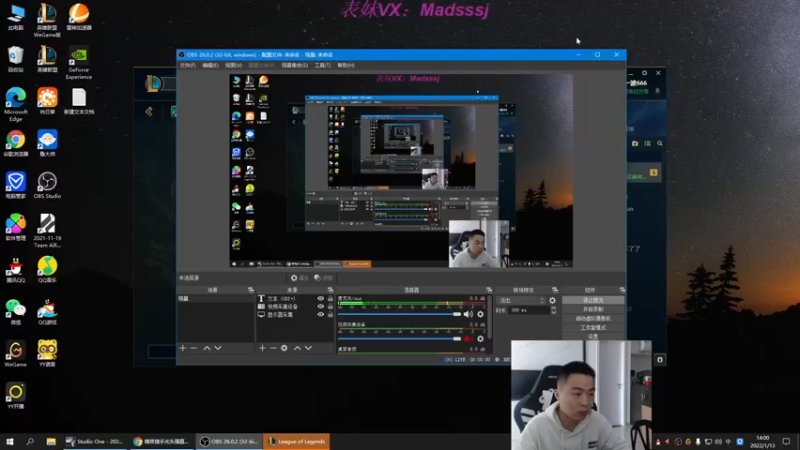Toggle visibility of 文本 (GDI+) source
The width and height of the screenshot is (800, 450).
320,298
